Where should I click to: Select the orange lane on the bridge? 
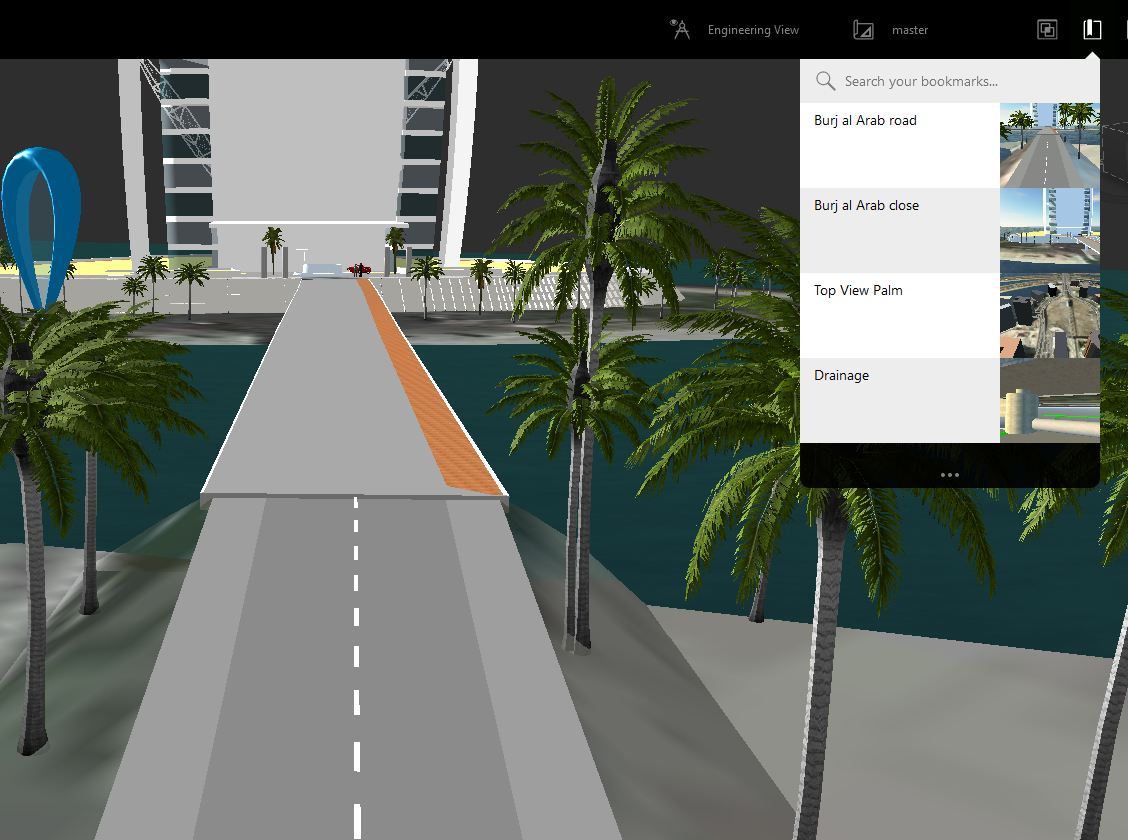pos(431,392)
